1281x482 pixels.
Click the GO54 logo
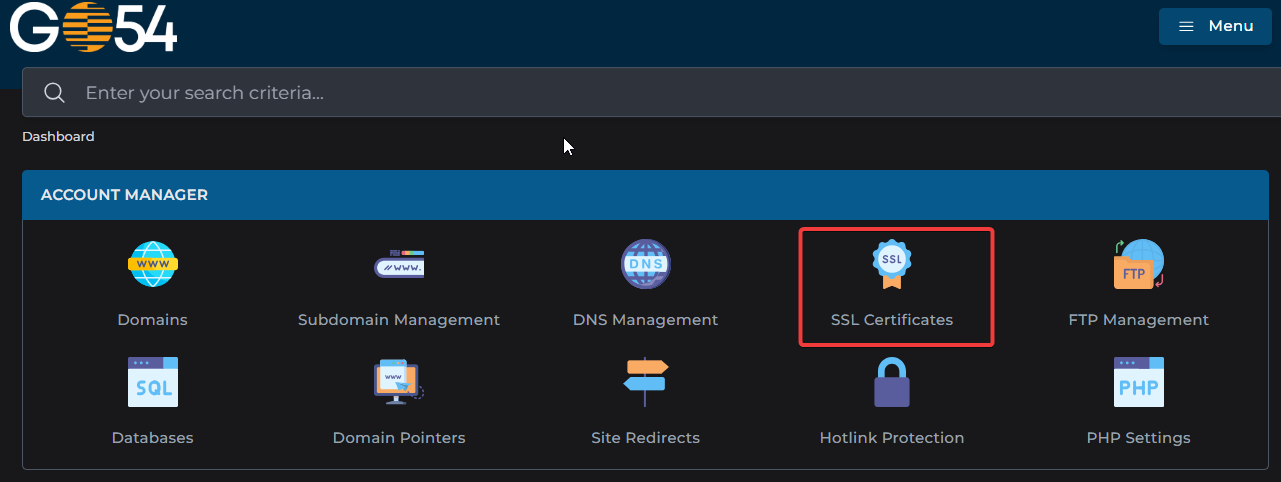pos(93,27)
